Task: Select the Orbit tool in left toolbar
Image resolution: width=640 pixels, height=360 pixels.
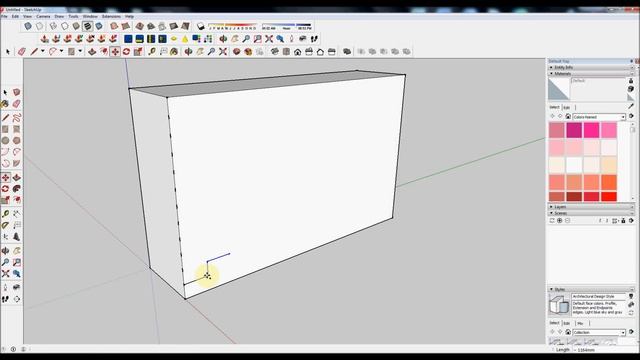Action: click(5, 251)
